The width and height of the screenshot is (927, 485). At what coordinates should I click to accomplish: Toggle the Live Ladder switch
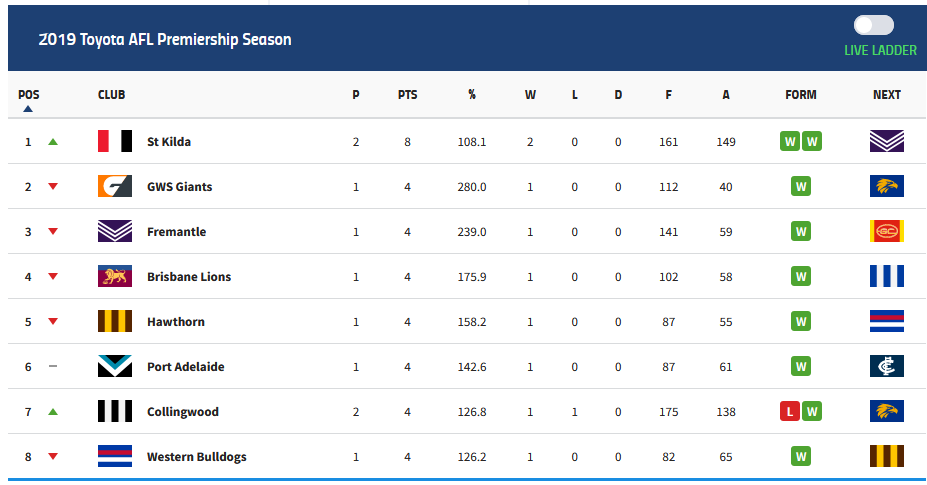(874, 26)
